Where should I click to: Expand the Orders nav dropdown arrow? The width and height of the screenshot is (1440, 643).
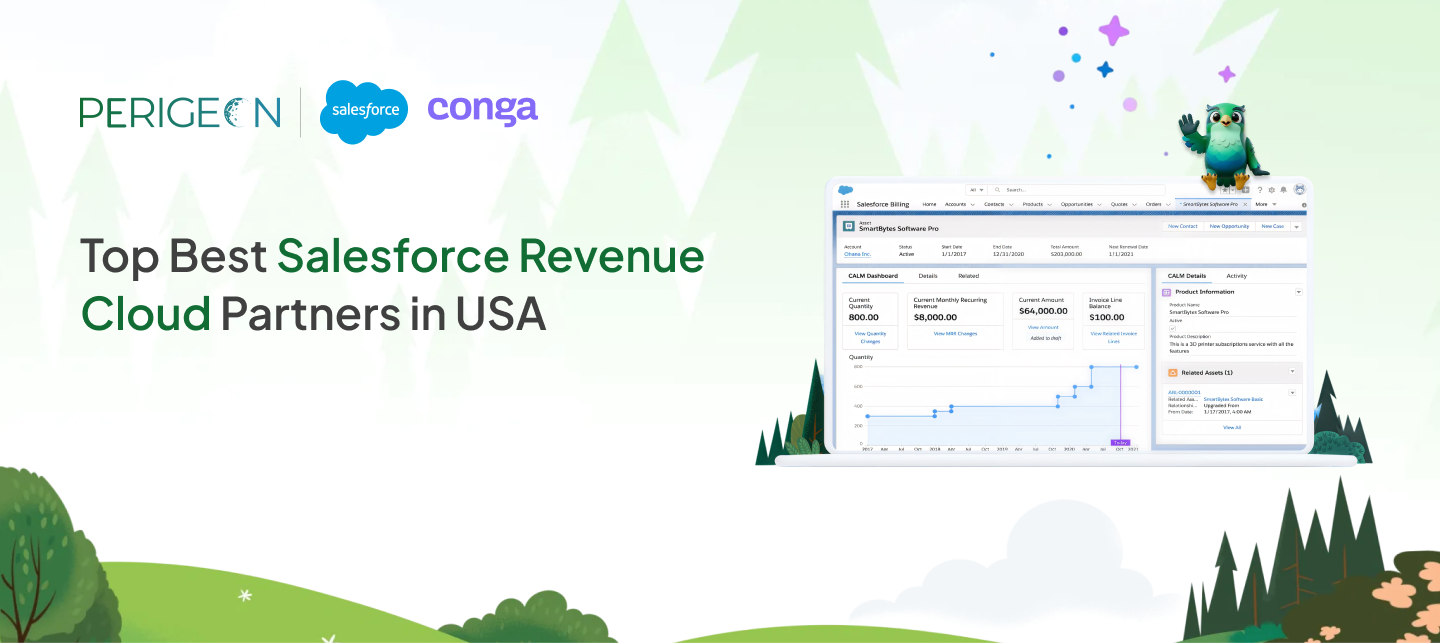(x=1168, y=204)
